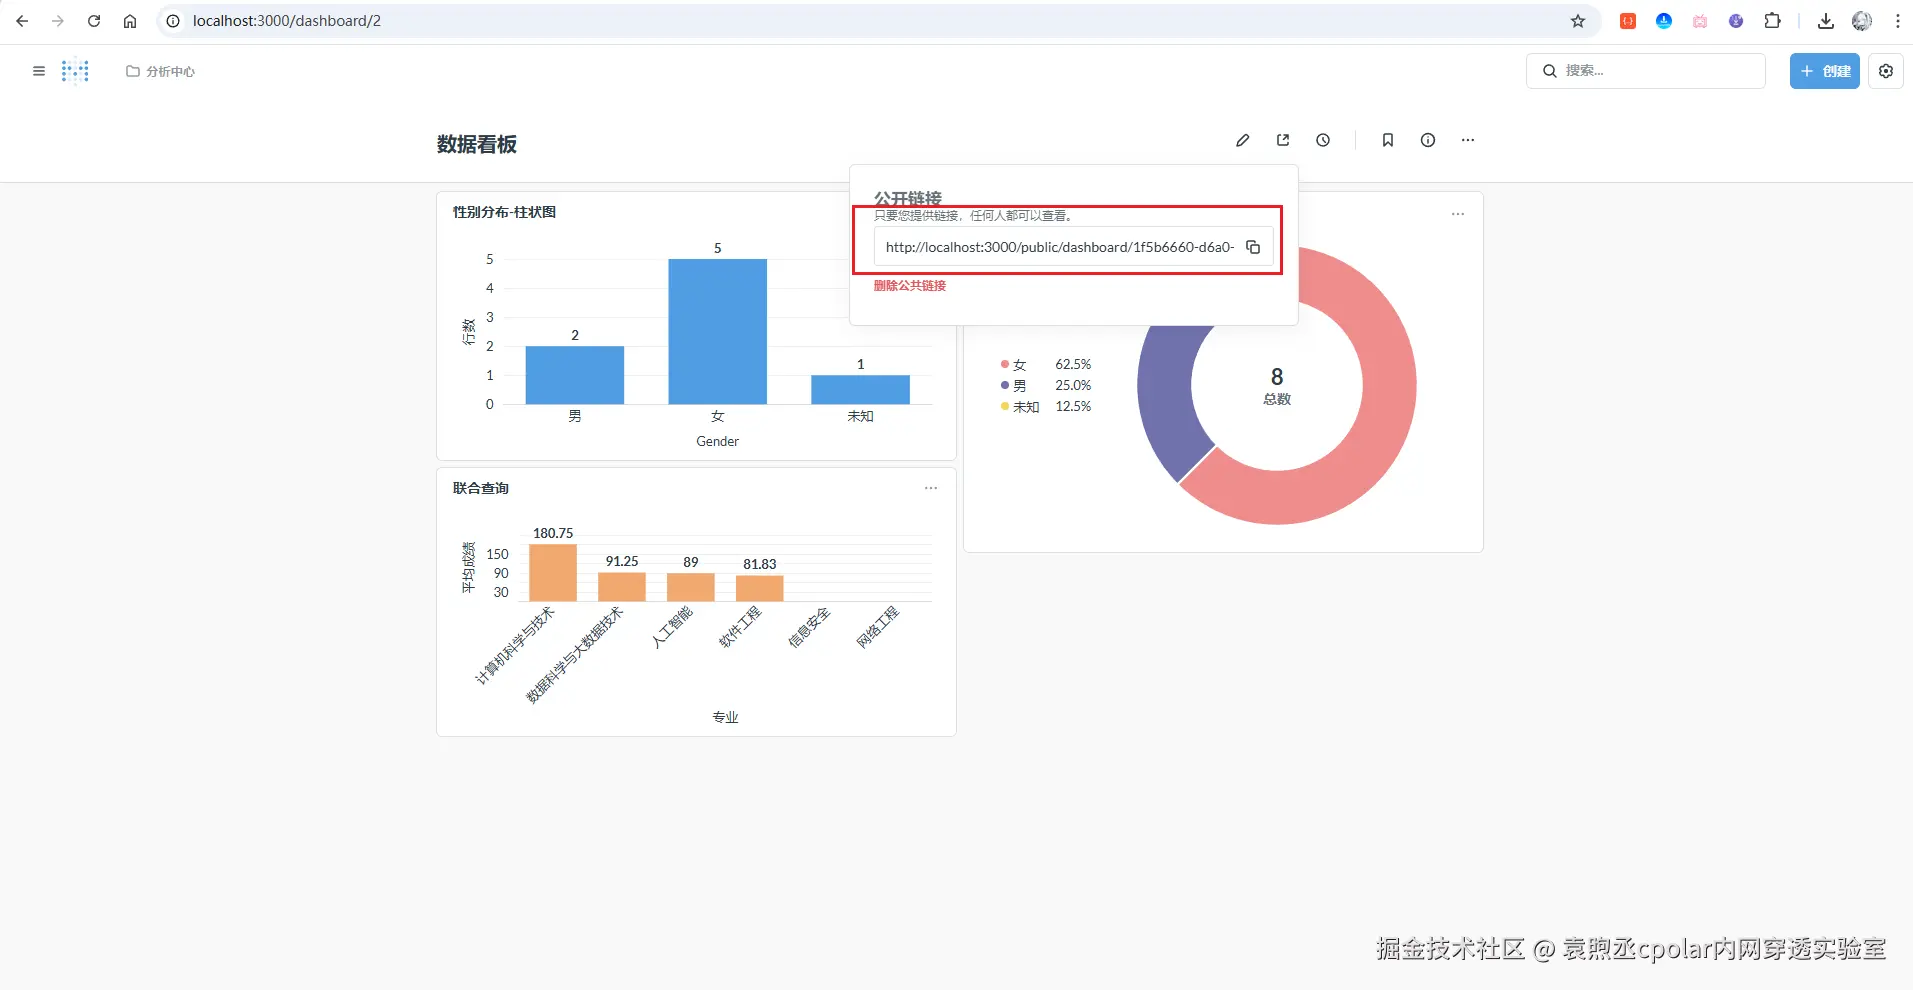The image size is (1913, 990).
Task: Go to Metabase home via logo
Action: click(x=75, y=71)
